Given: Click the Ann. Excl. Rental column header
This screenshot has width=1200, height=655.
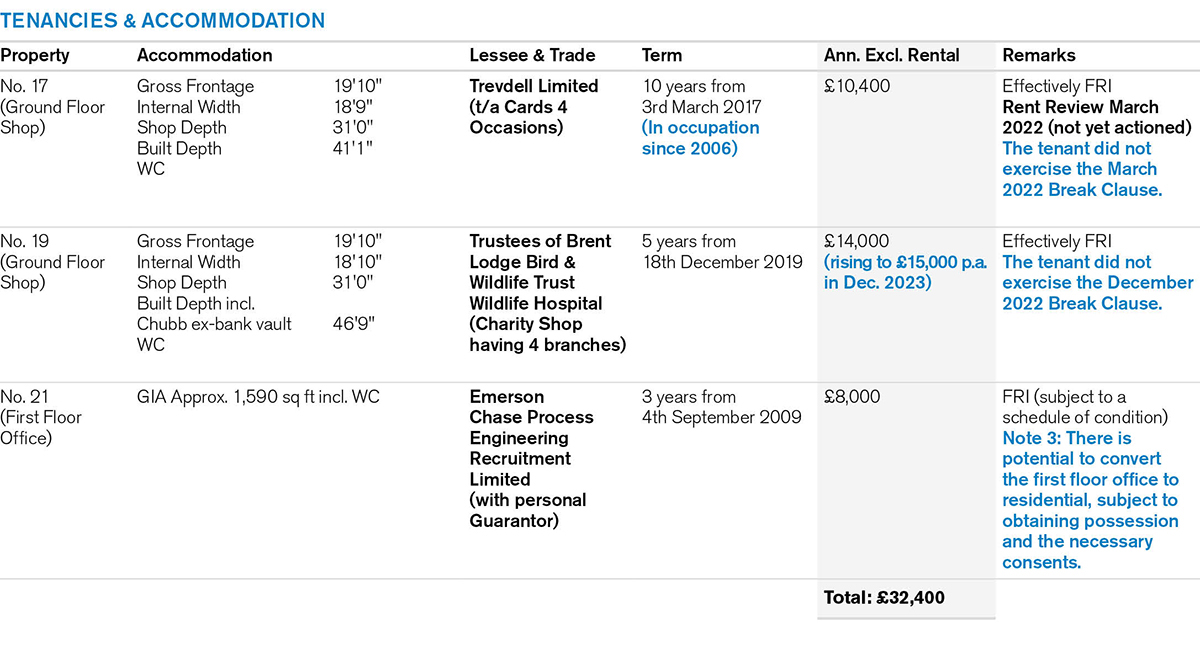Looking at the screenshot, I should tap(892, 56).
